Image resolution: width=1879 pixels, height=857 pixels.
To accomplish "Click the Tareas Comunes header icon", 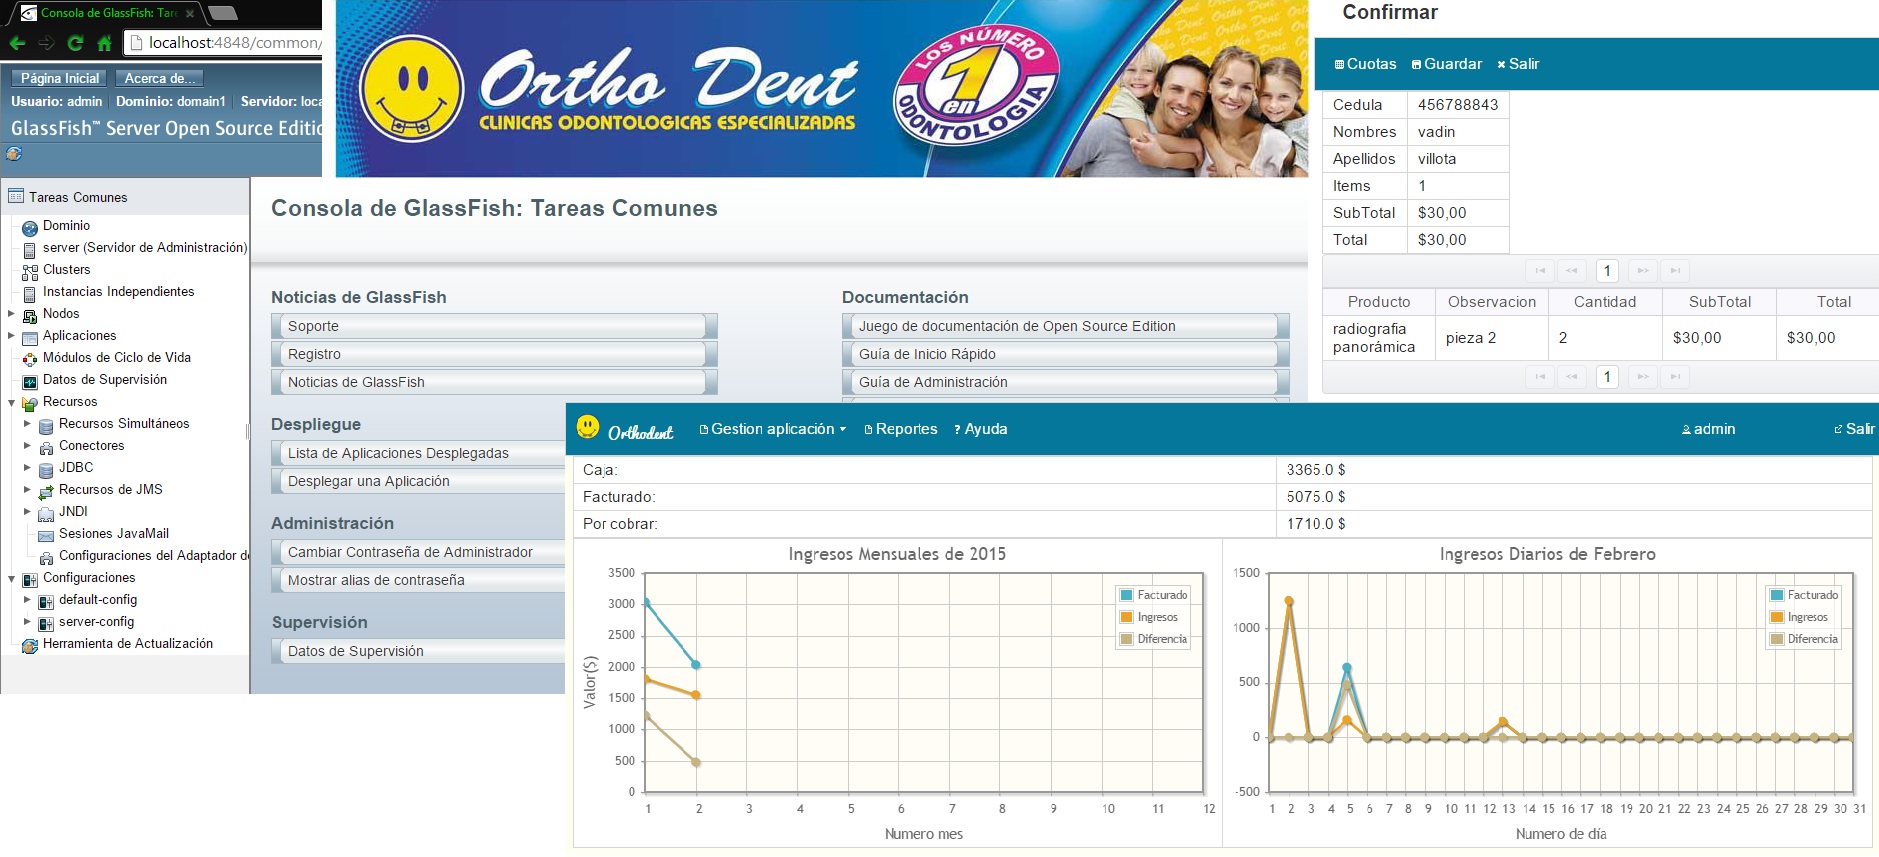I will (16, 197).
